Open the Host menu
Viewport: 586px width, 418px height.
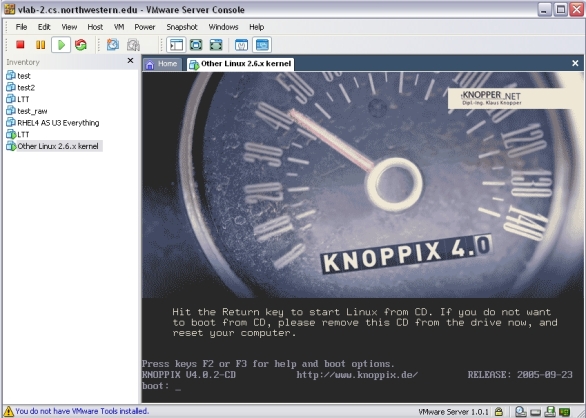tap(95, 27)
